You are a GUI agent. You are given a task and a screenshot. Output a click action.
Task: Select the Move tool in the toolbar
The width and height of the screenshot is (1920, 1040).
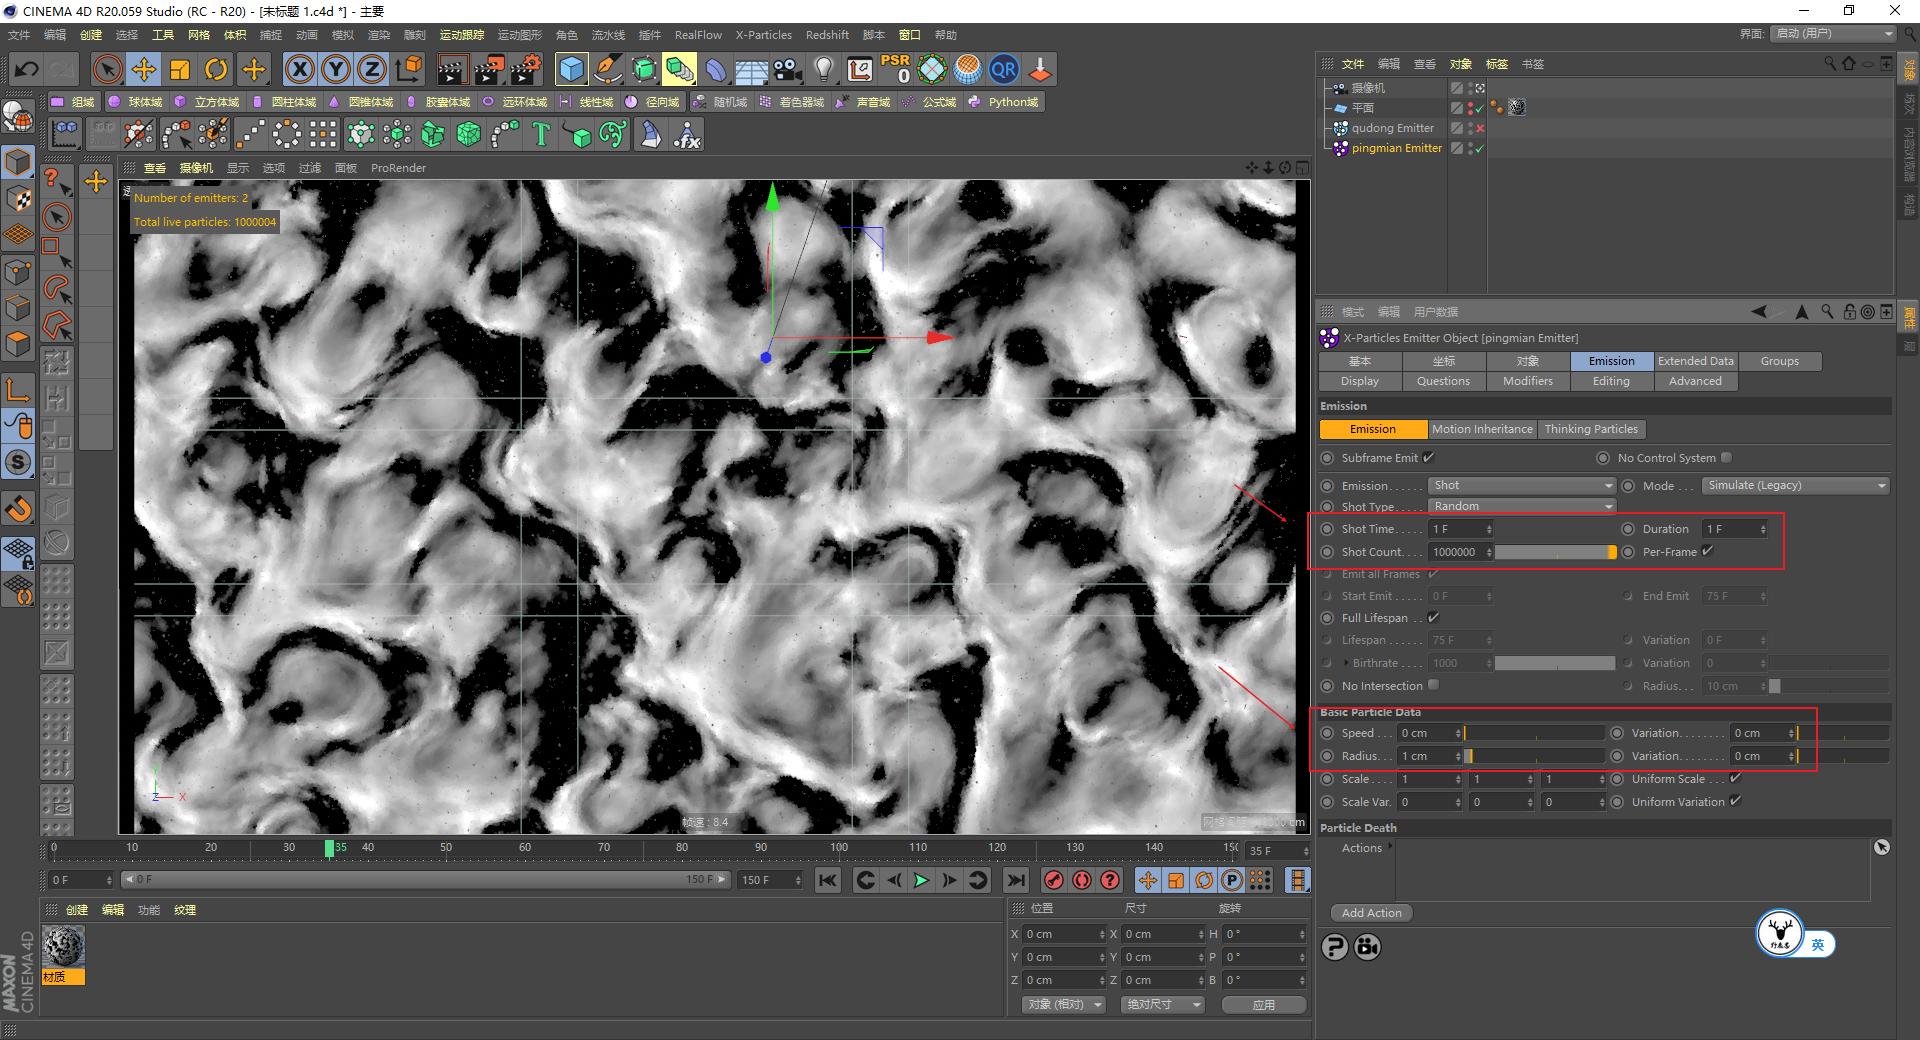point(144,69)
